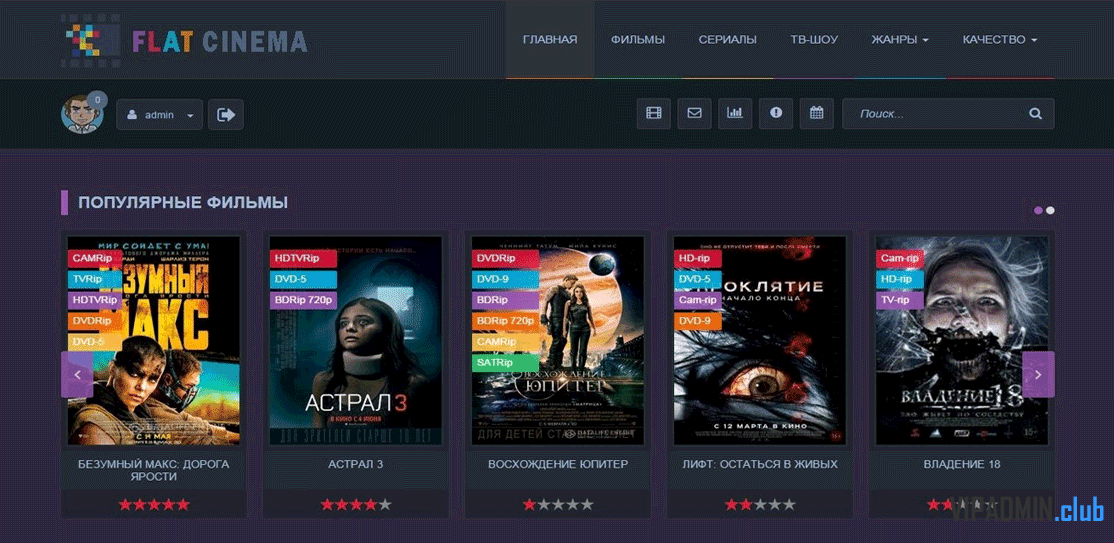Select the first carousel page dot

1039,210
